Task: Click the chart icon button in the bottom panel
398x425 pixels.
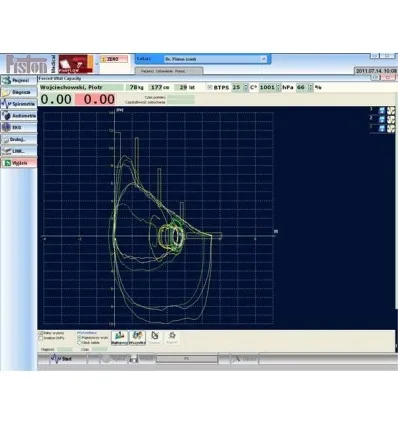Action: point(120,338)
